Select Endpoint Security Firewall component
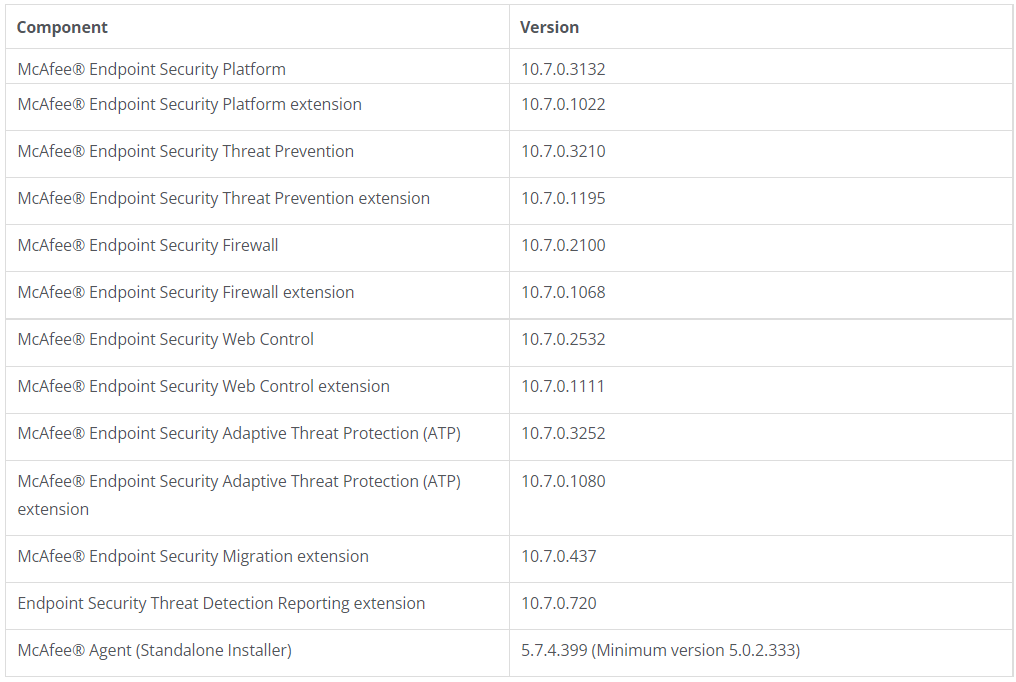This screenshot has width=1016, height=682. (x=148, y=245)
